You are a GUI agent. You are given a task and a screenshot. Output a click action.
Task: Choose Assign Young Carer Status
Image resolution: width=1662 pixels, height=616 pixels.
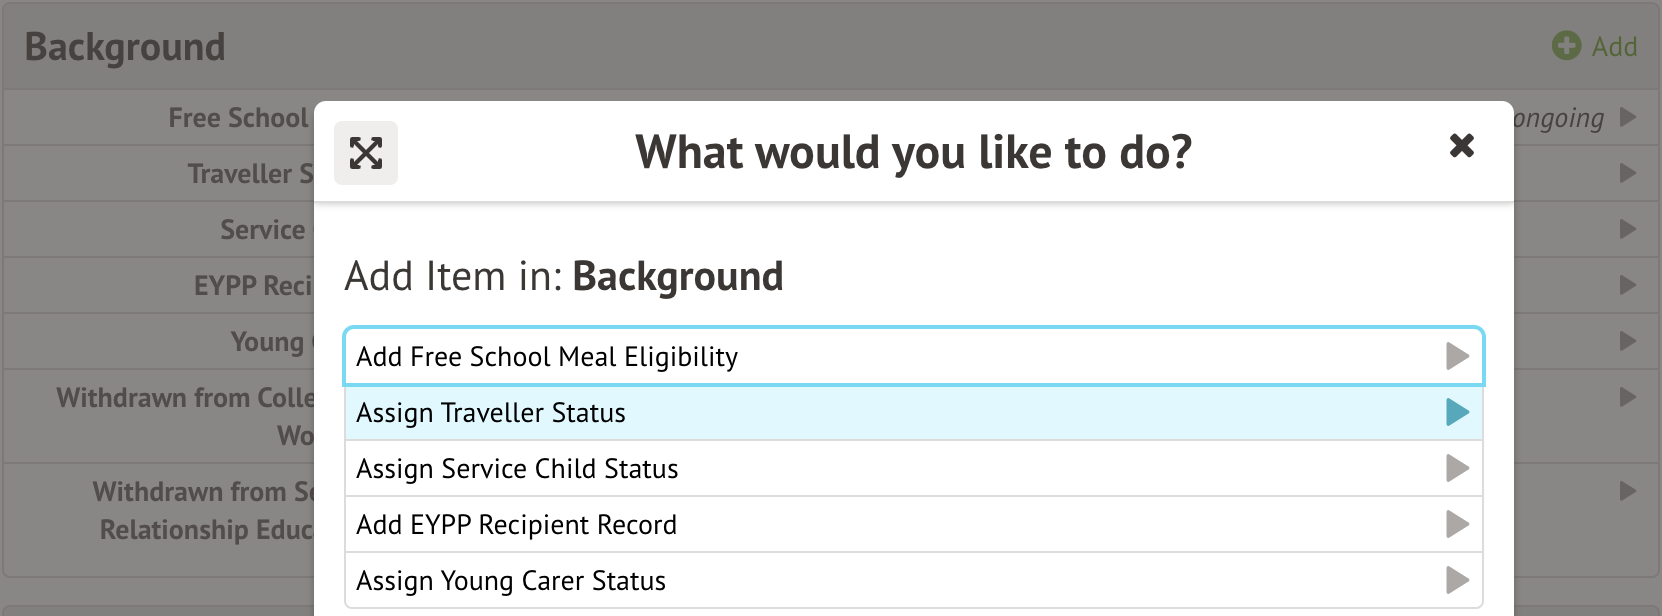click(x=511, y=581)
